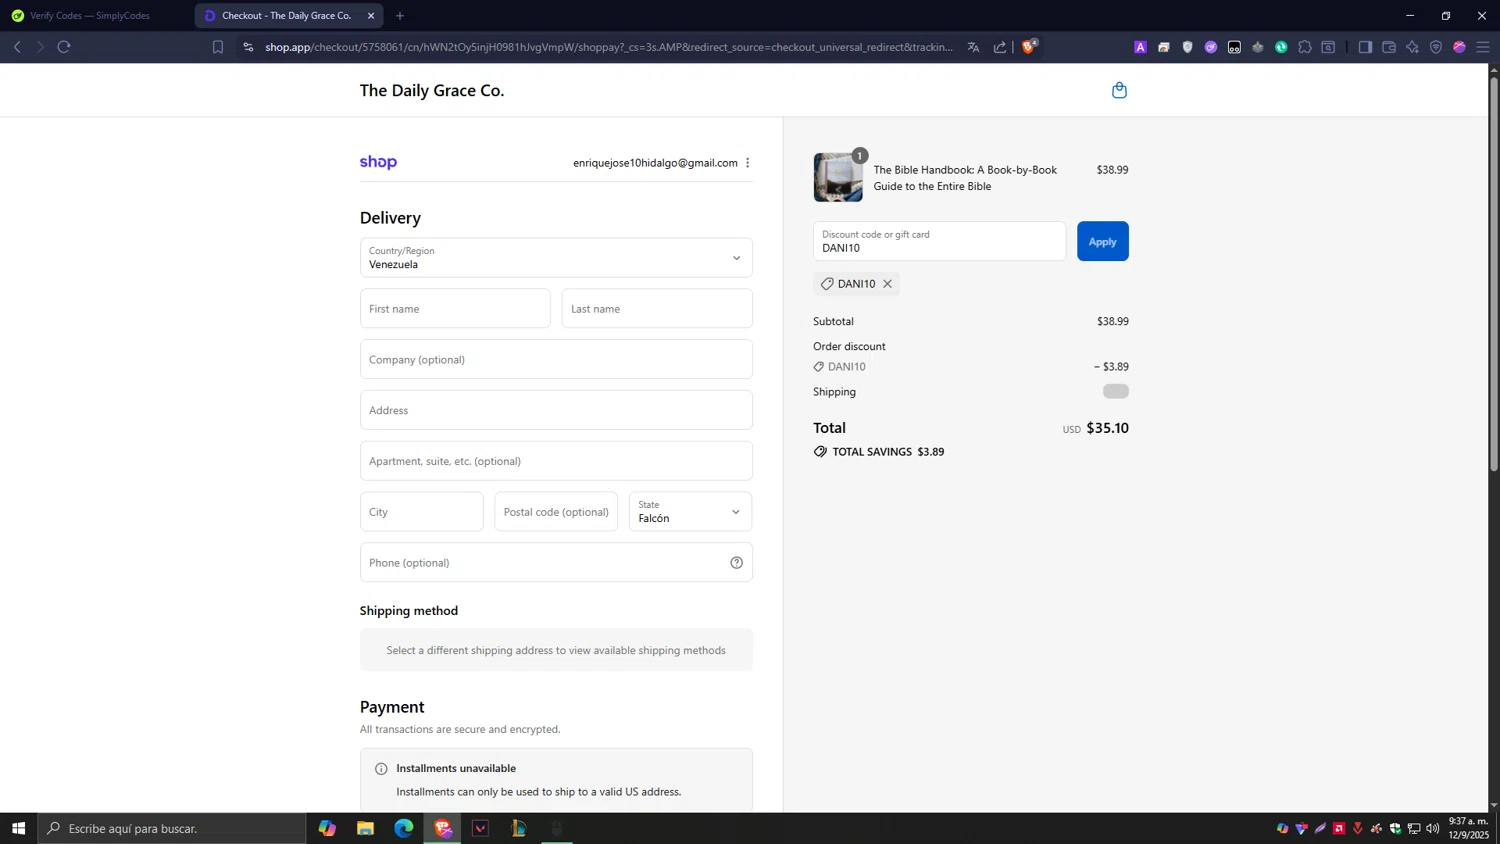Open the taskbar clock and date
The image size is (1500, 844).
pyautogui.click(x=1469, y=828)
